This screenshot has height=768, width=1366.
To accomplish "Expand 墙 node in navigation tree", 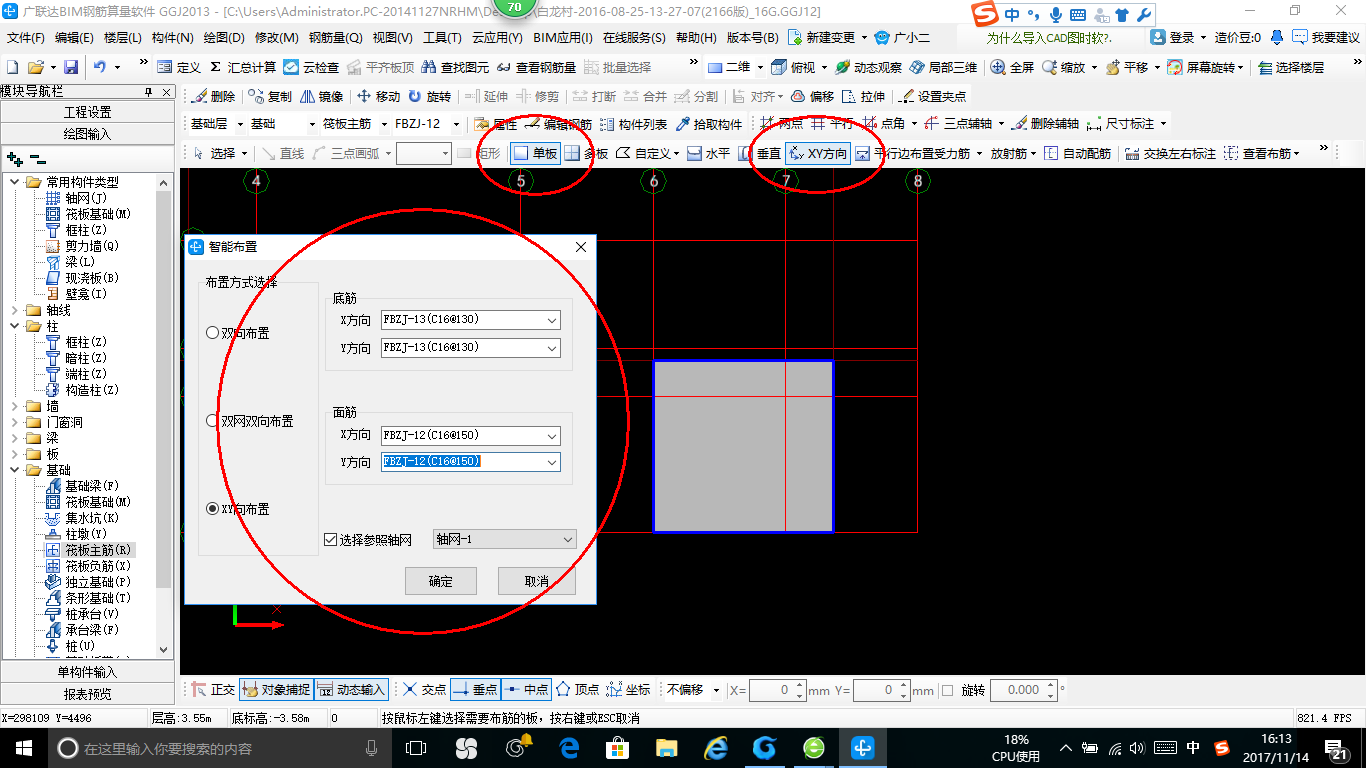I will [x=14, y=406].
